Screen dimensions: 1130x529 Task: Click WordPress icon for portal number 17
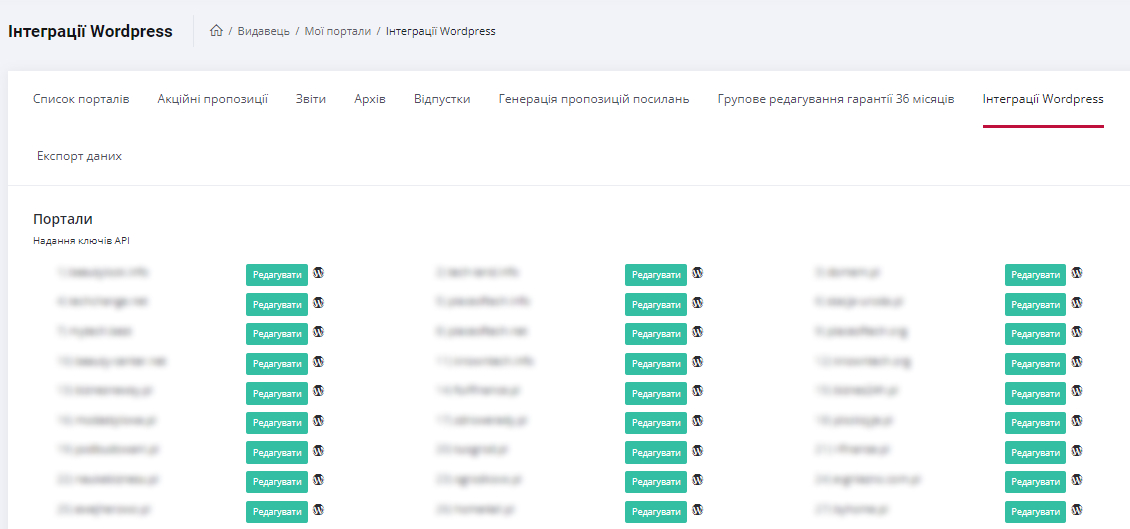point(698,421)
